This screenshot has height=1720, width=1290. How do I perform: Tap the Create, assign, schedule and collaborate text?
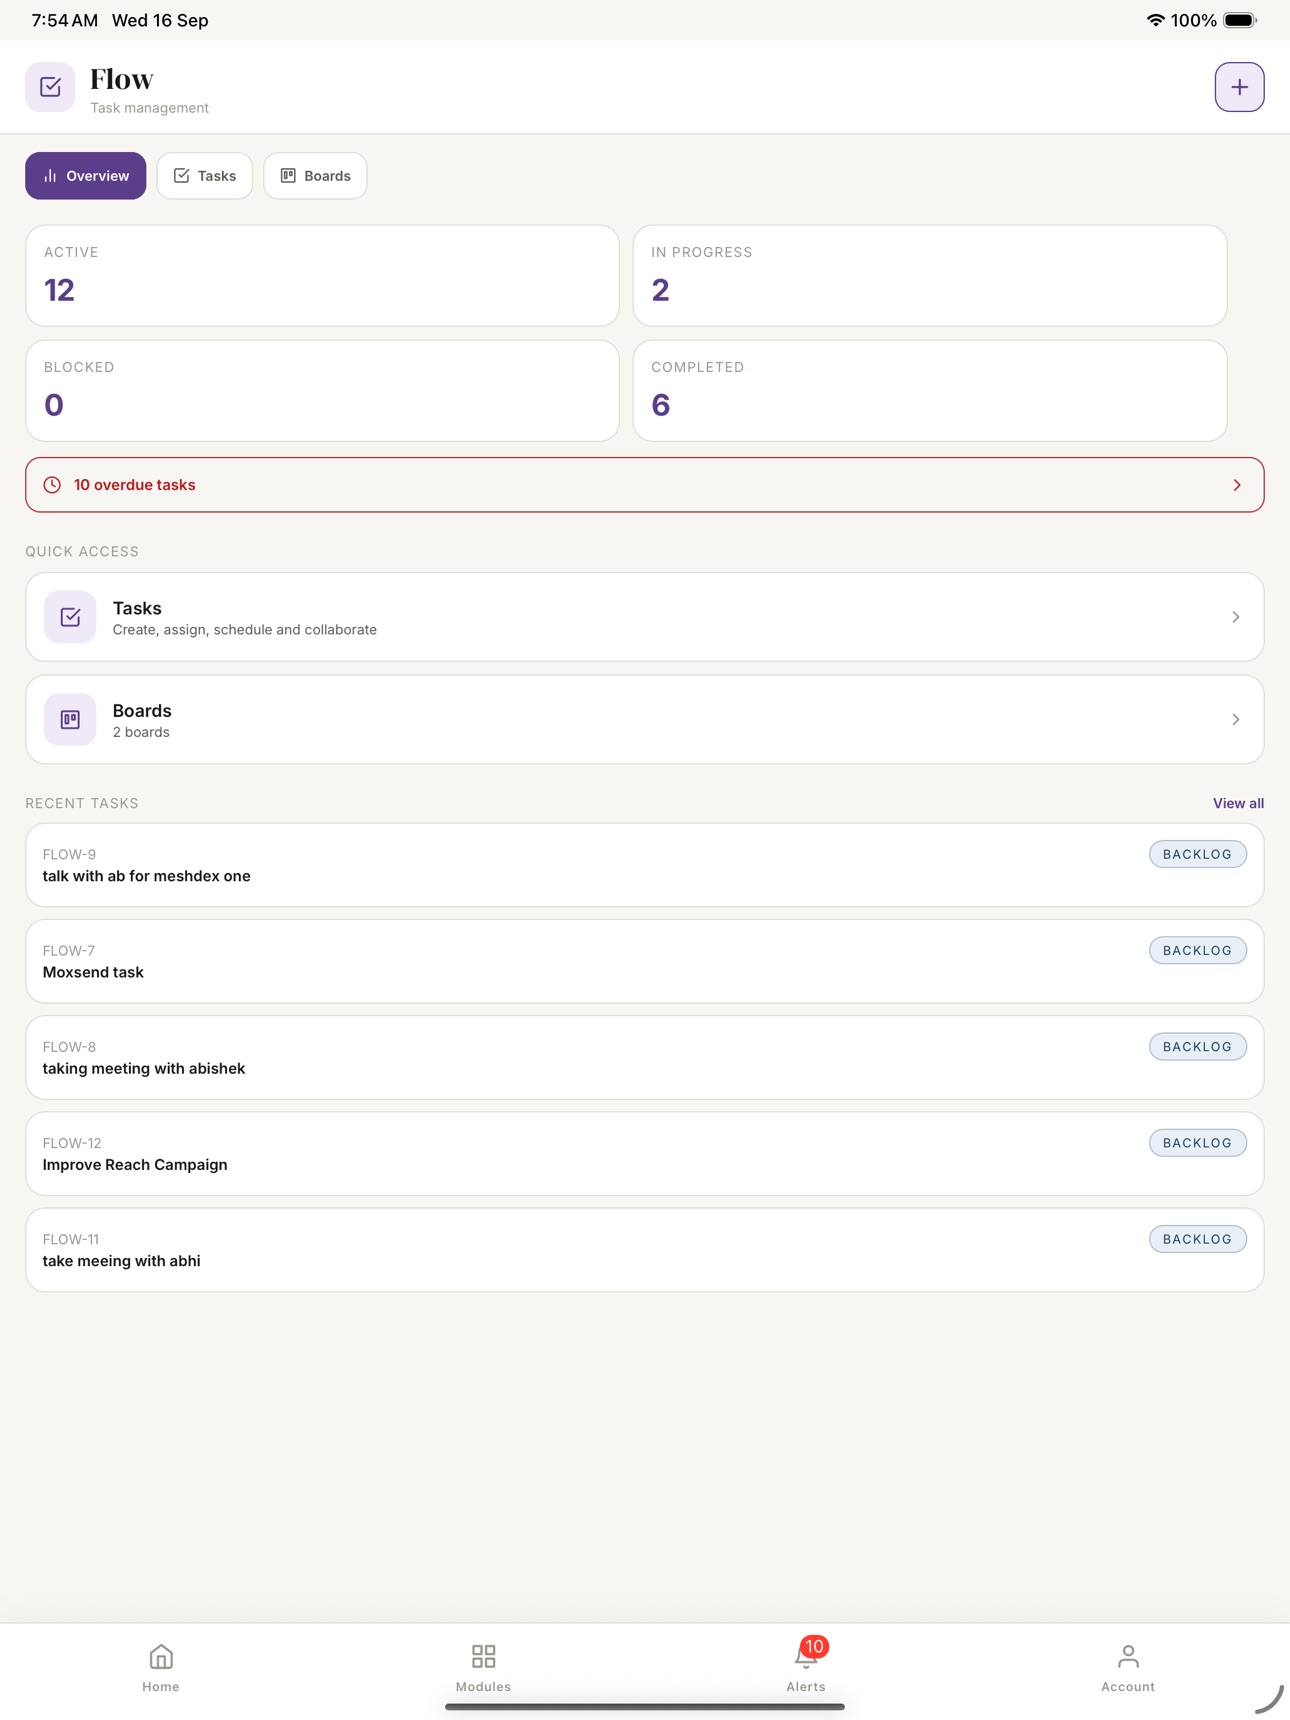point(245,630)
